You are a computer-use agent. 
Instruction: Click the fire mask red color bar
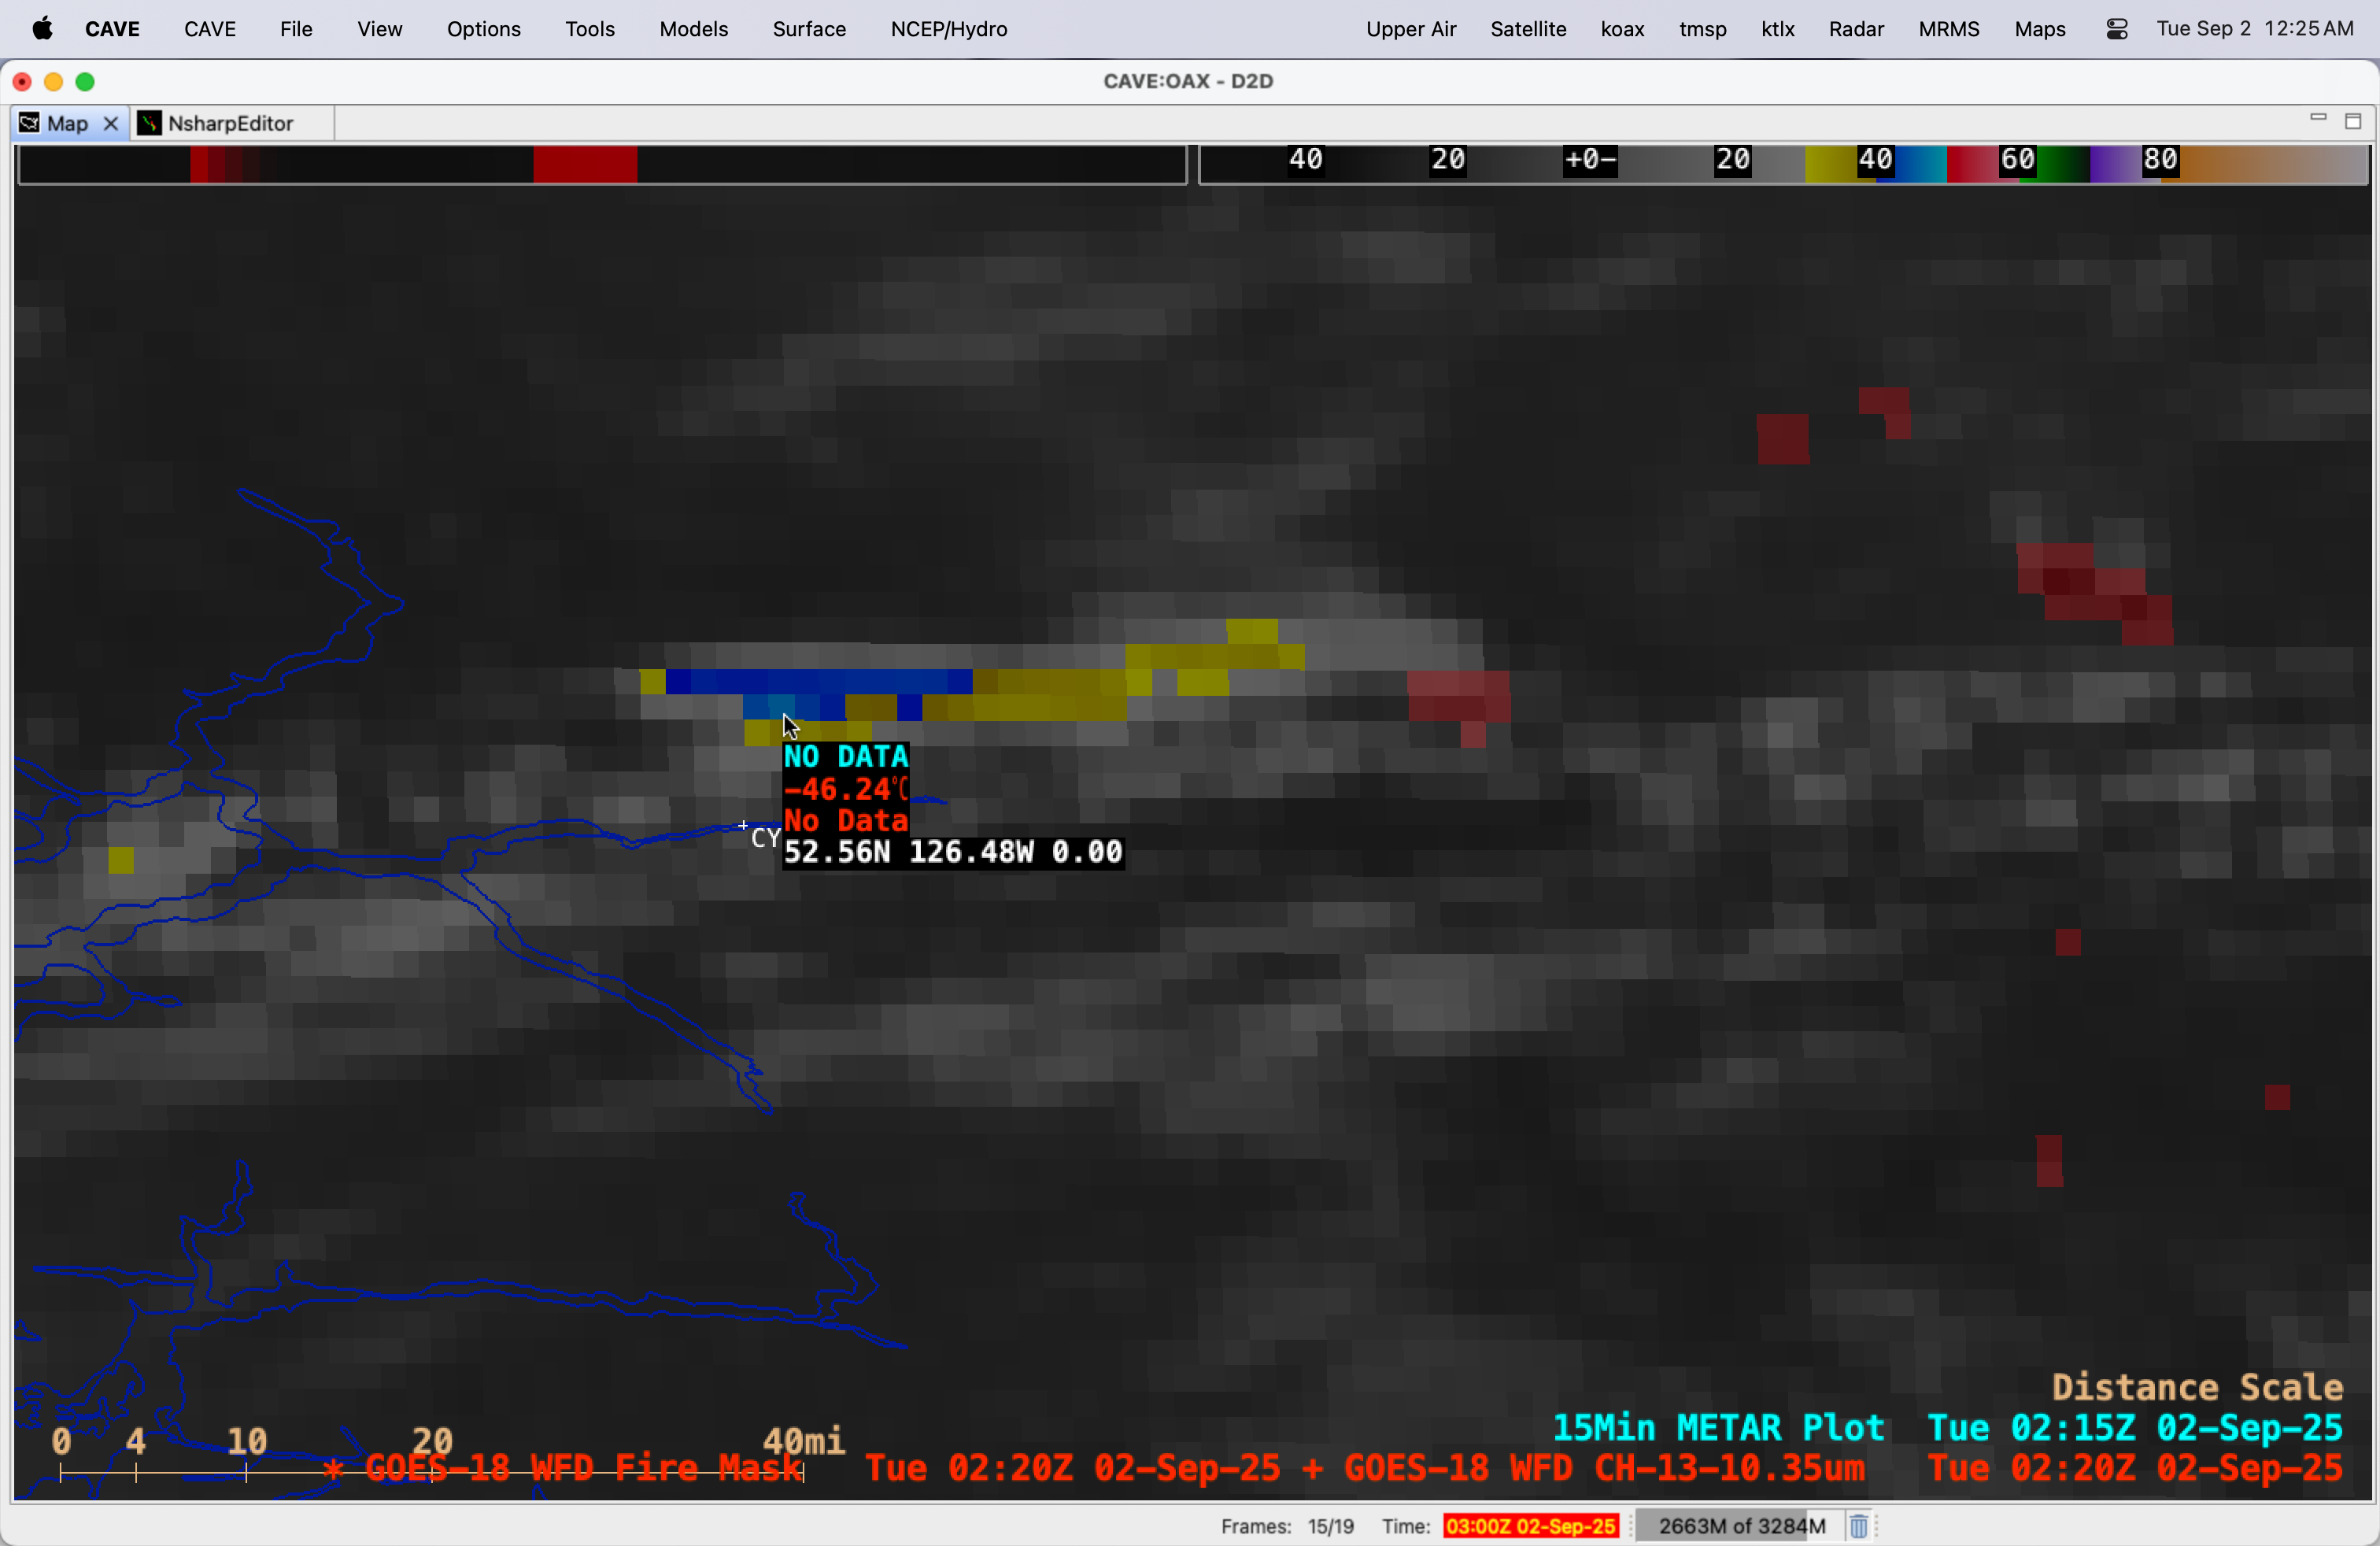(585, 164)
